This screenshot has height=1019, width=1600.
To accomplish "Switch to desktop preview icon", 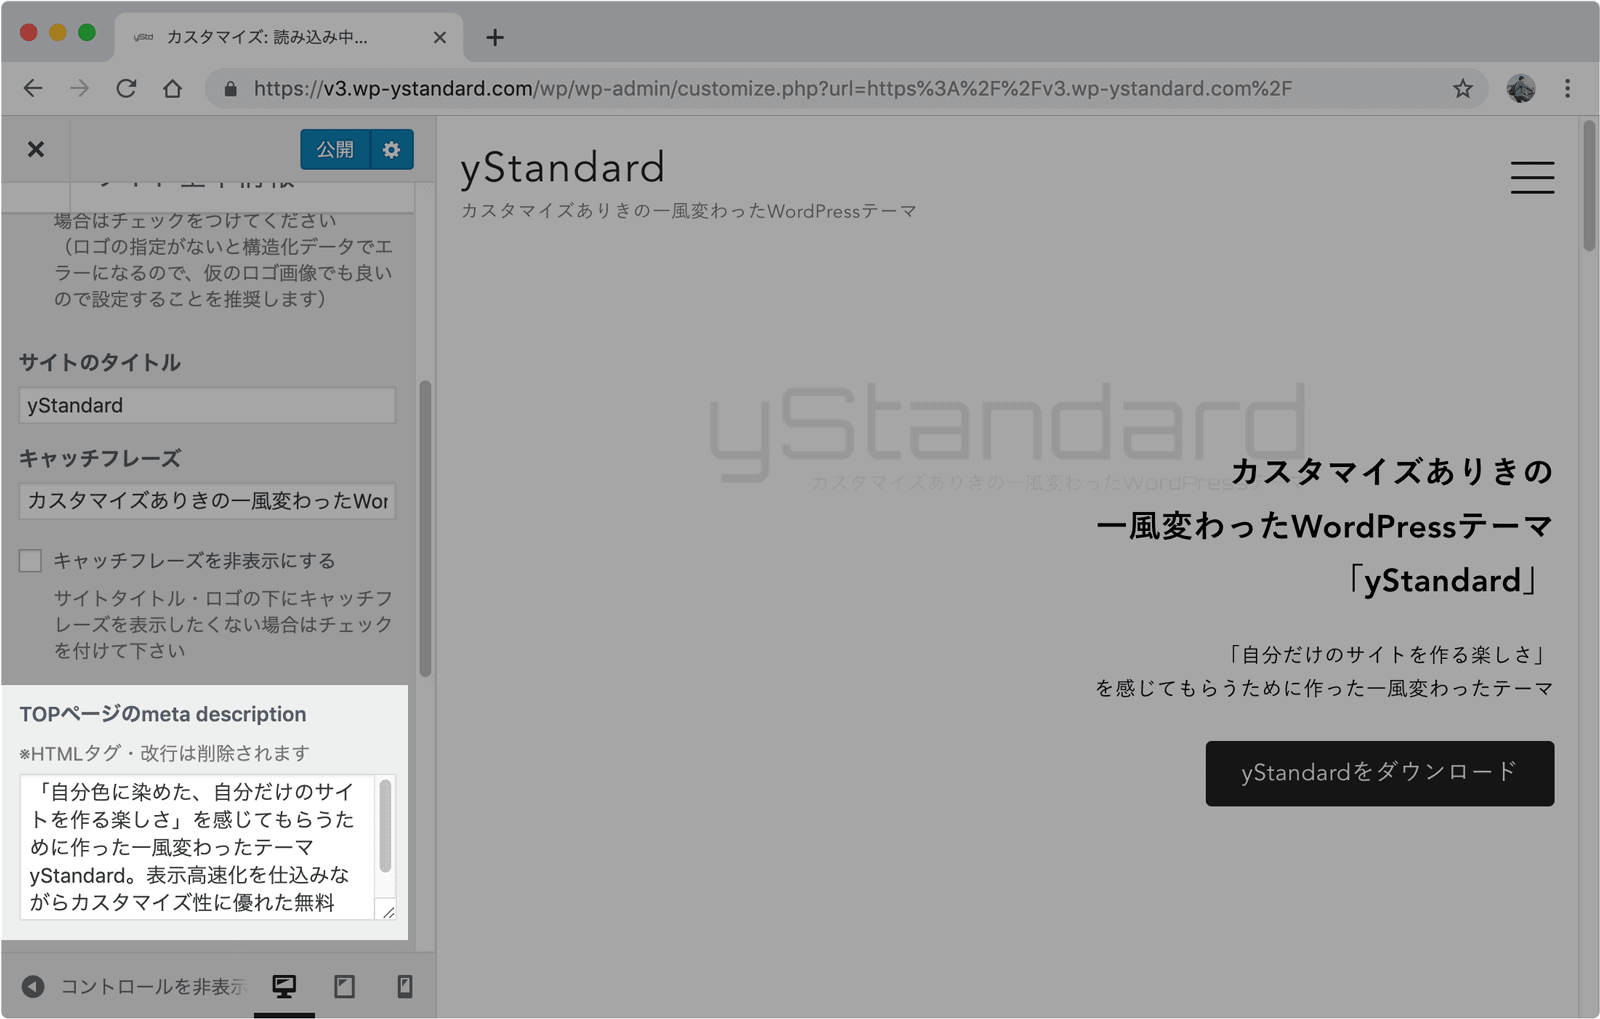I will point(284,987).
